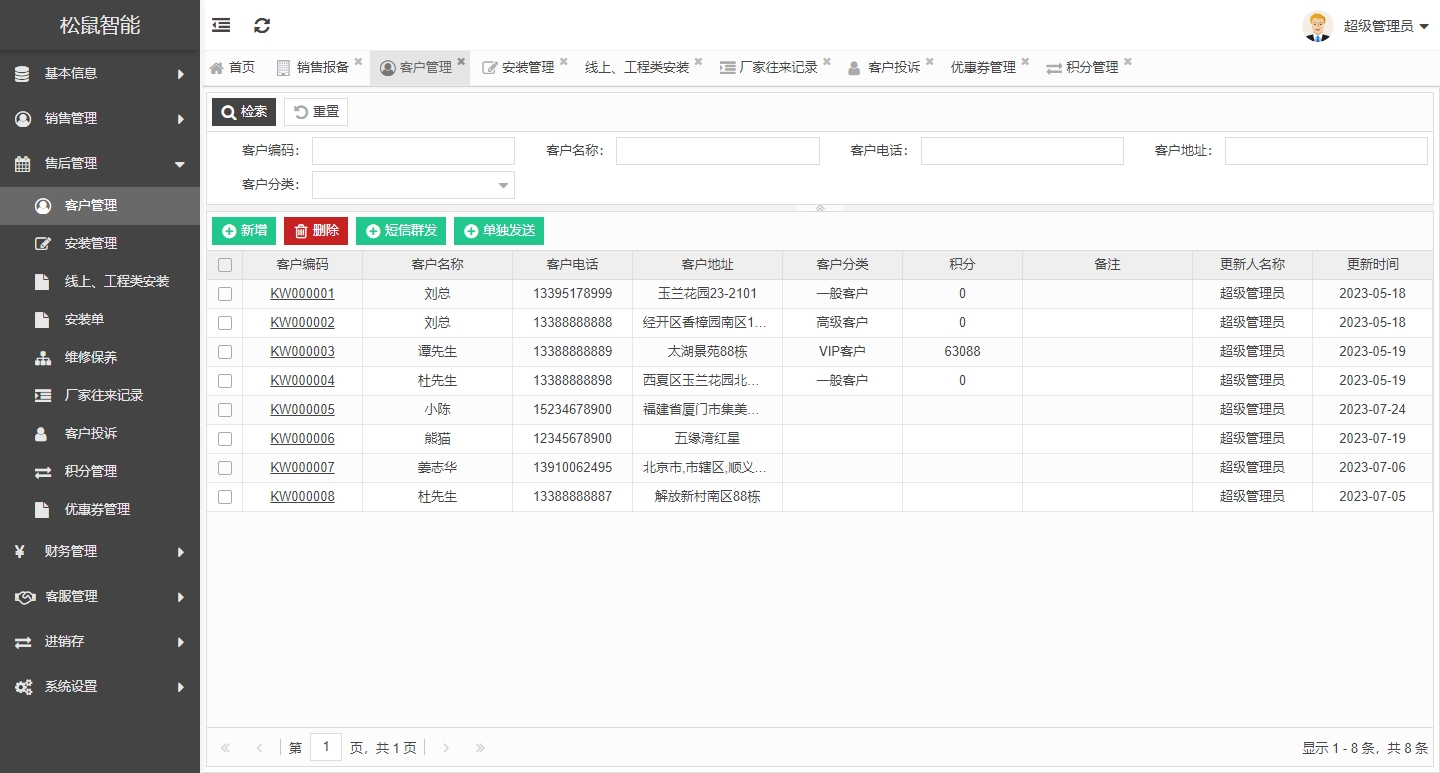Tick the checkbox for customer KW000006
The height and width of the screenshot is (773, 1440).
point(225,439)
